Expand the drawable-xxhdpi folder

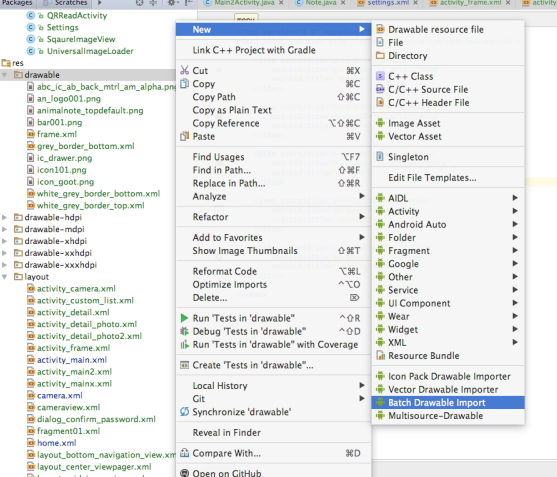pyautogui.click(x=5, y=253)
